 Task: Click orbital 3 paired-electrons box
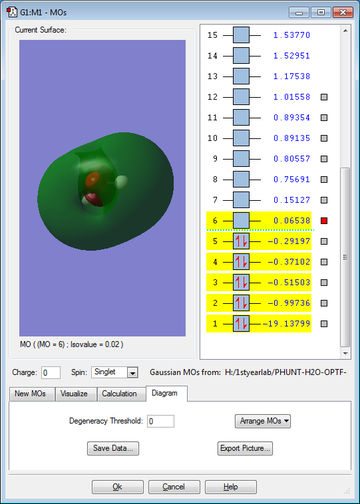(x=241, y=282)
